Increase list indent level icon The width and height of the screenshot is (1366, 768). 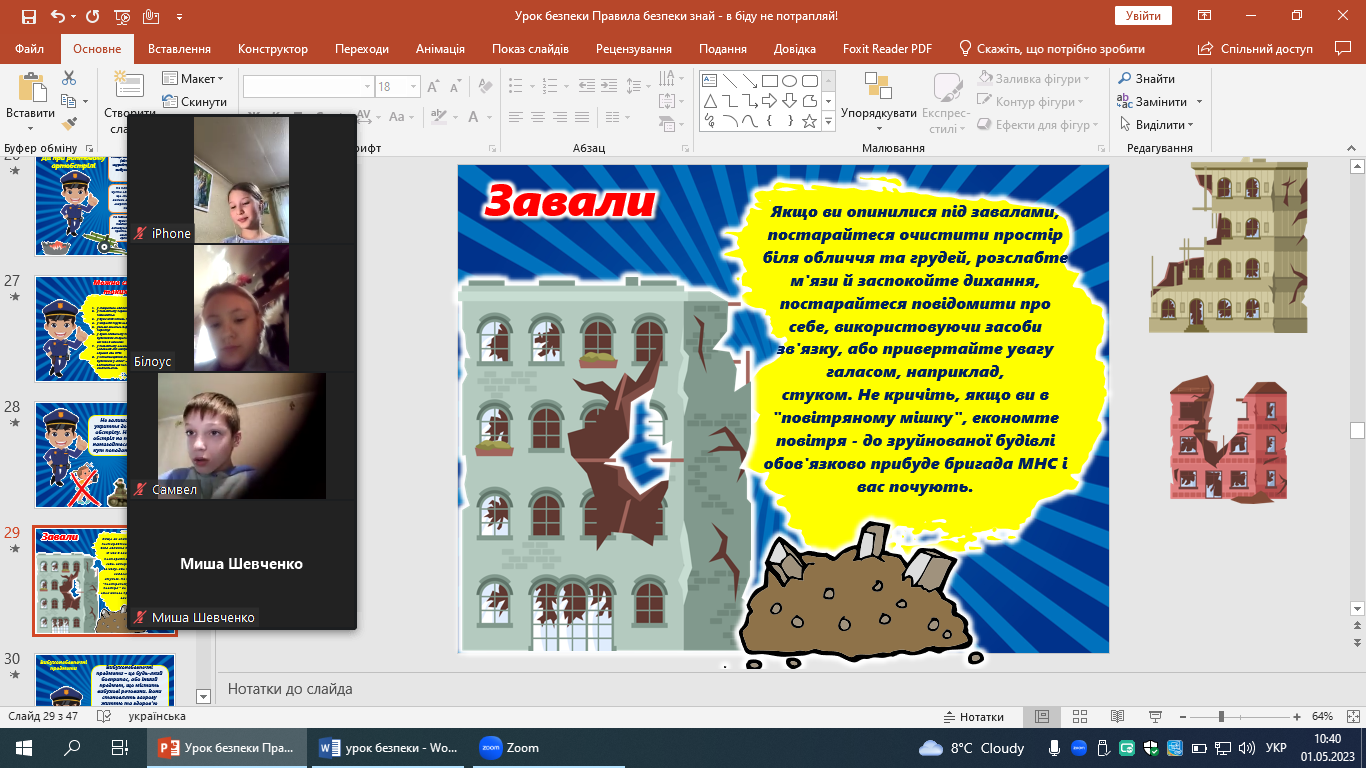pyautogui.click(x=611, y=87)
